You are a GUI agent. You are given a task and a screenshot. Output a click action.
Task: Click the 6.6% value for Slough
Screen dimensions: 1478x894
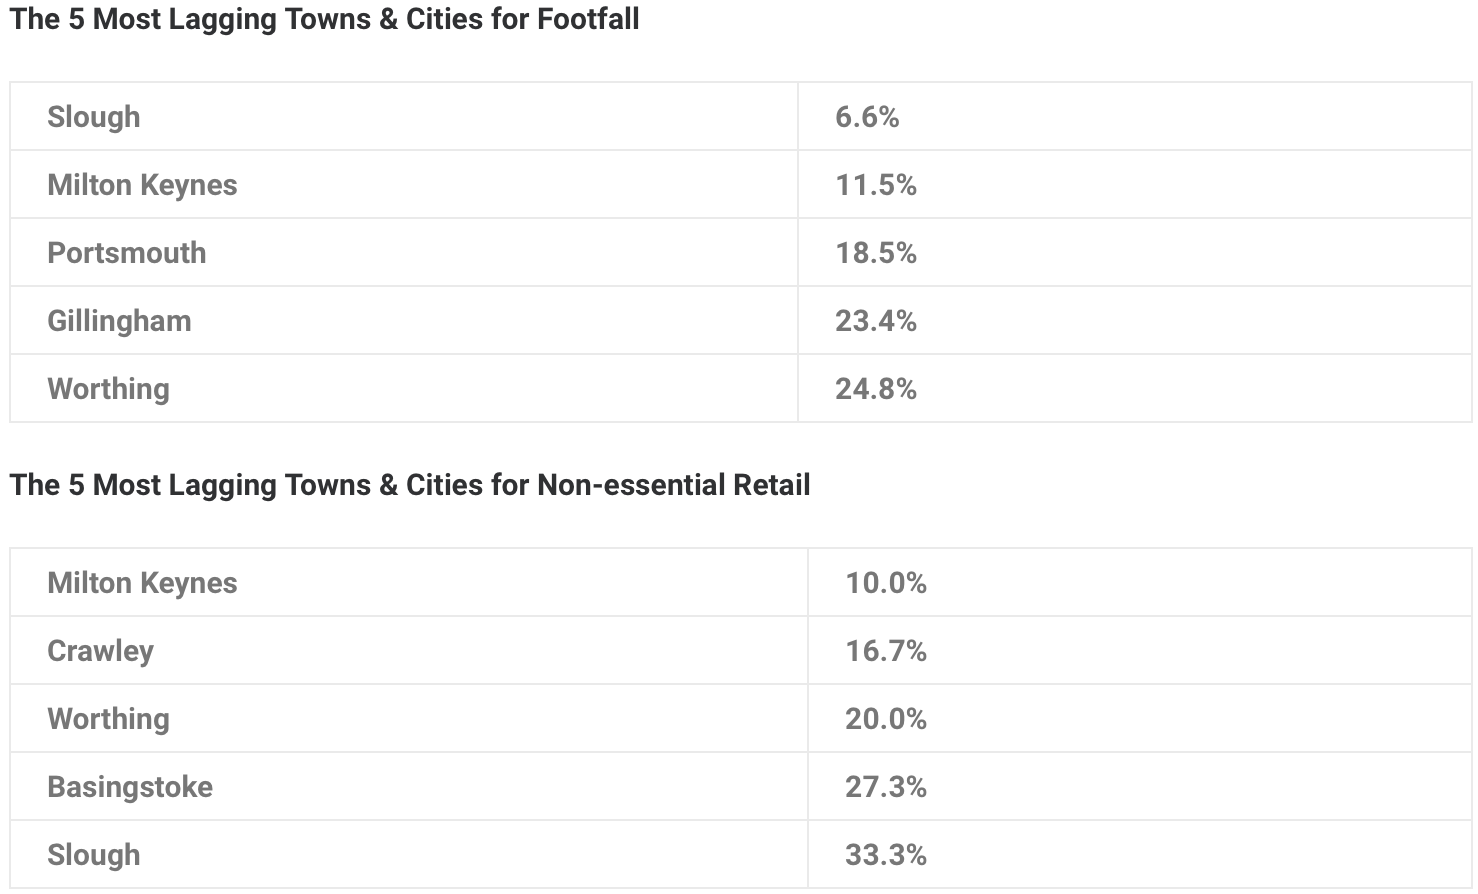(x=867, y=117)
